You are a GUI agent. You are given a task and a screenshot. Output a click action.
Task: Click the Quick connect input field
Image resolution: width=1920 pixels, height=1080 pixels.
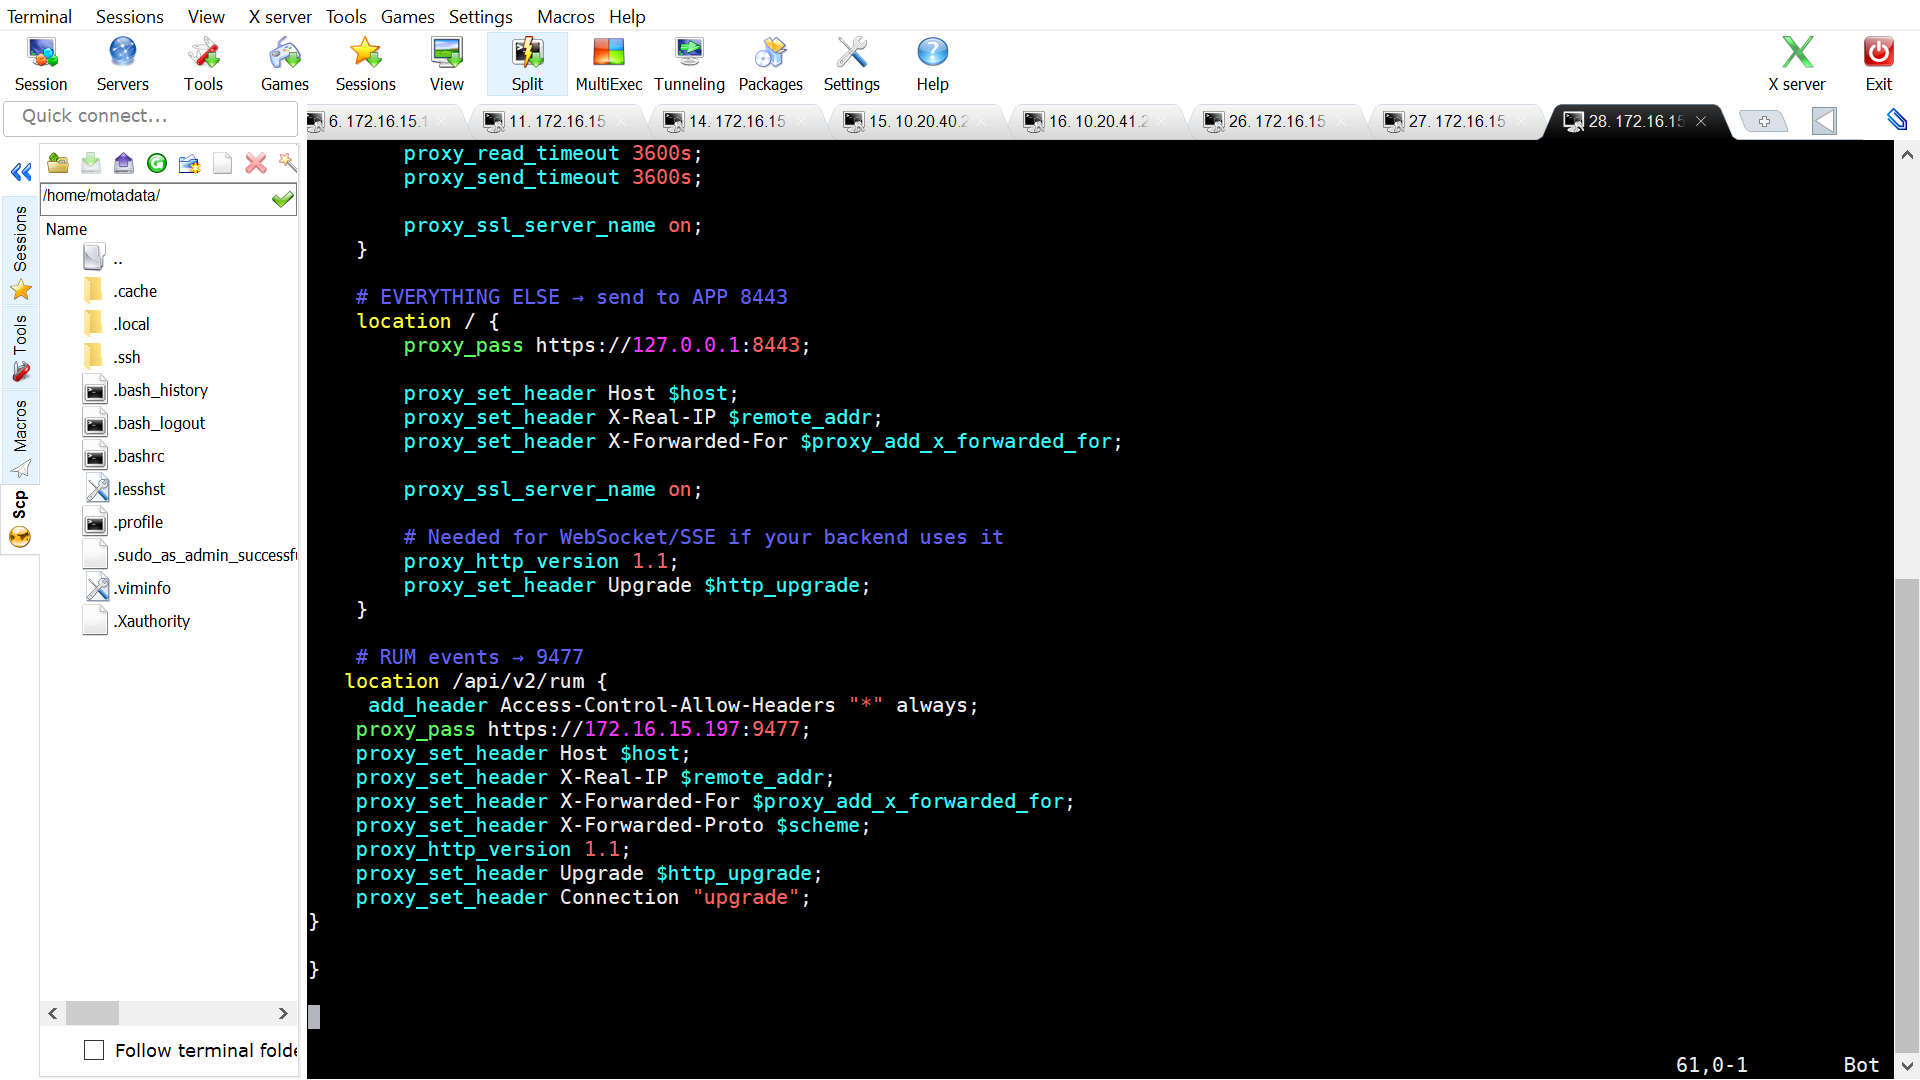point(150,116)
